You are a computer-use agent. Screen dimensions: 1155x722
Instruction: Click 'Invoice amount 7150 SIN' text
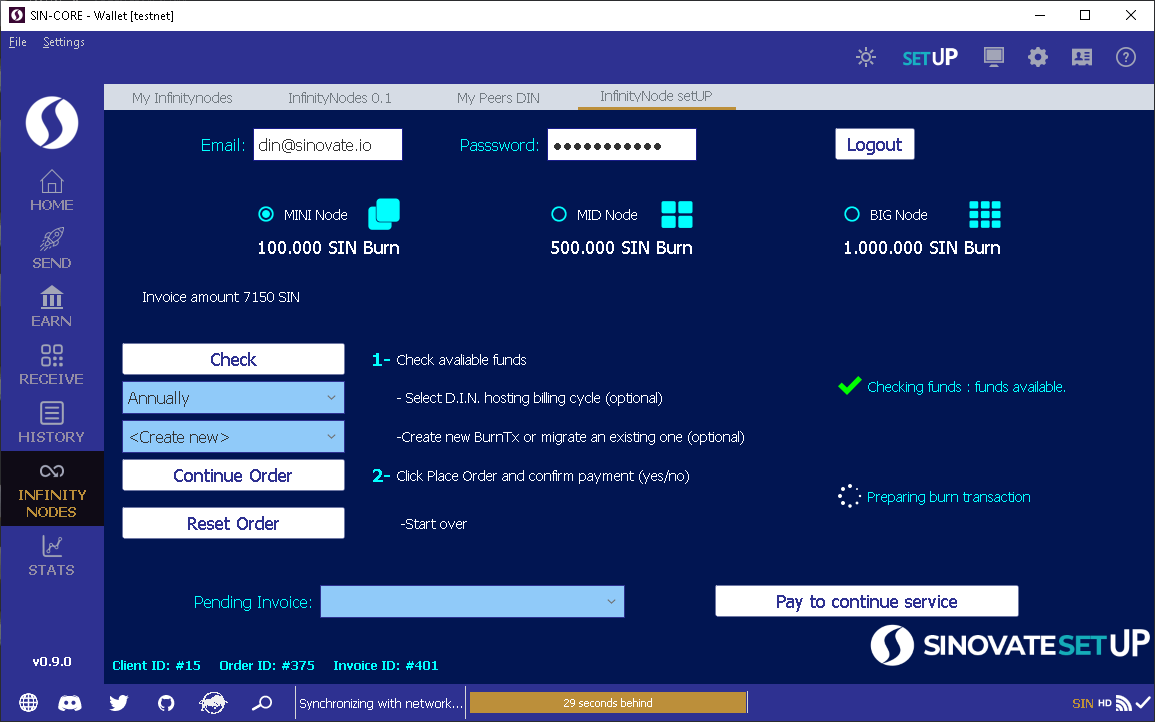[221, 297]
